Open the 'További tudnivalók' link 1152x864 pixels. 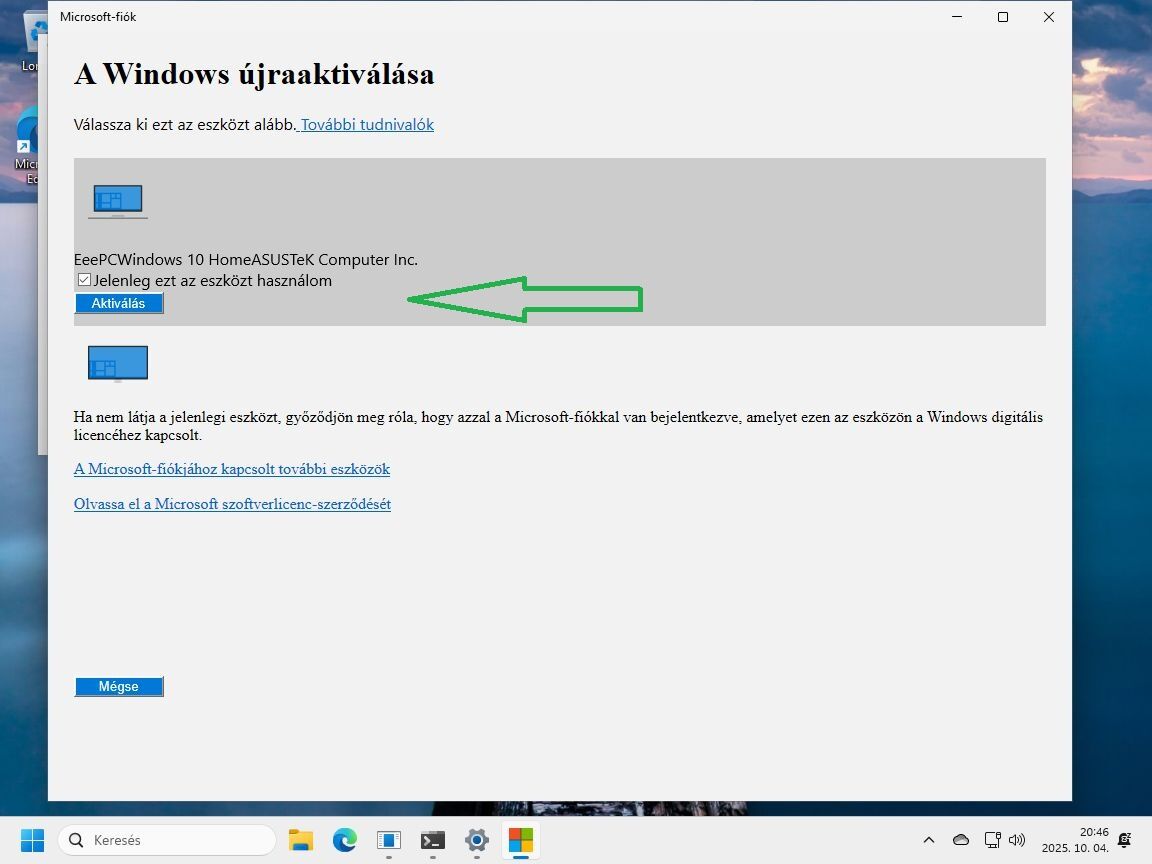[x=367, y=125]
